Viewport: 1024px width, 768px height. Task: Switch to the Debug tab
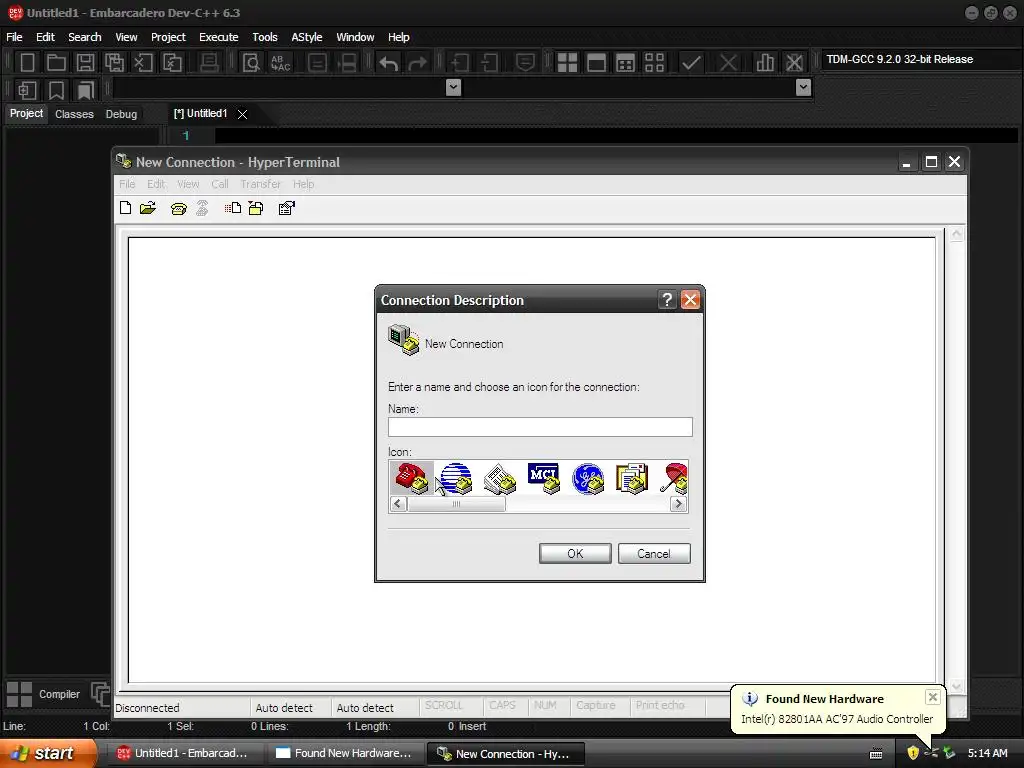(121, 114)
